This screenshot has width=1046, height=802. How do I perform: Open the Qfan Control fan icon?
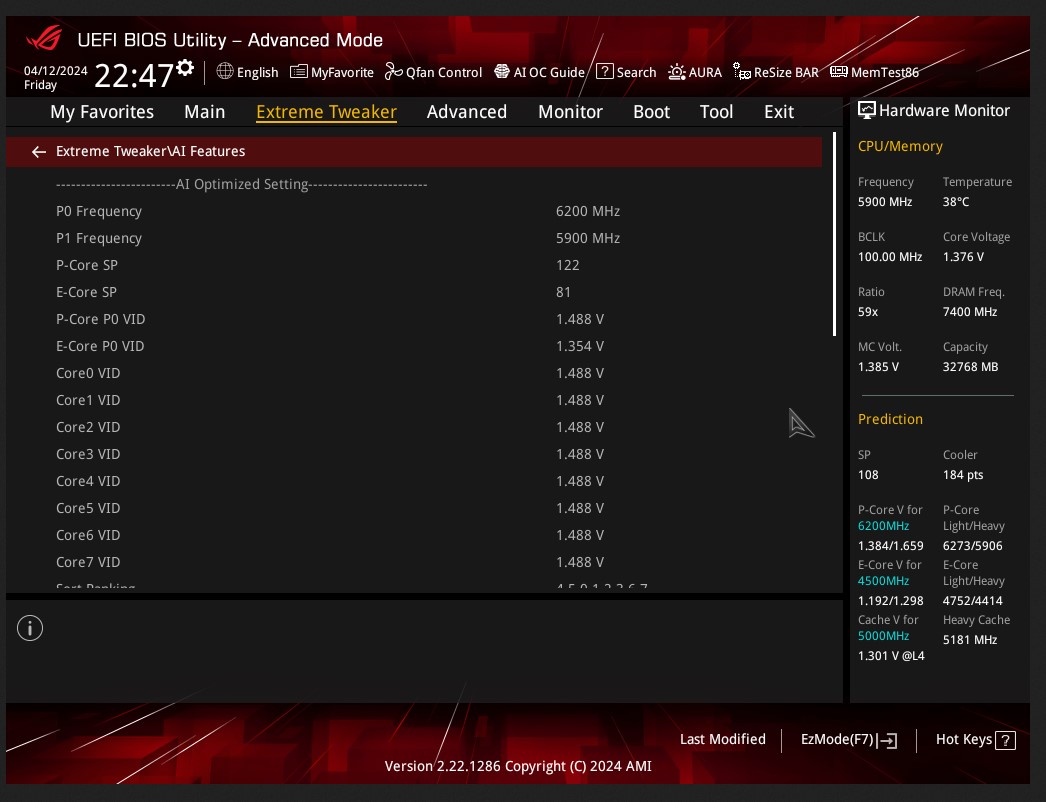(x=394, y=71)
